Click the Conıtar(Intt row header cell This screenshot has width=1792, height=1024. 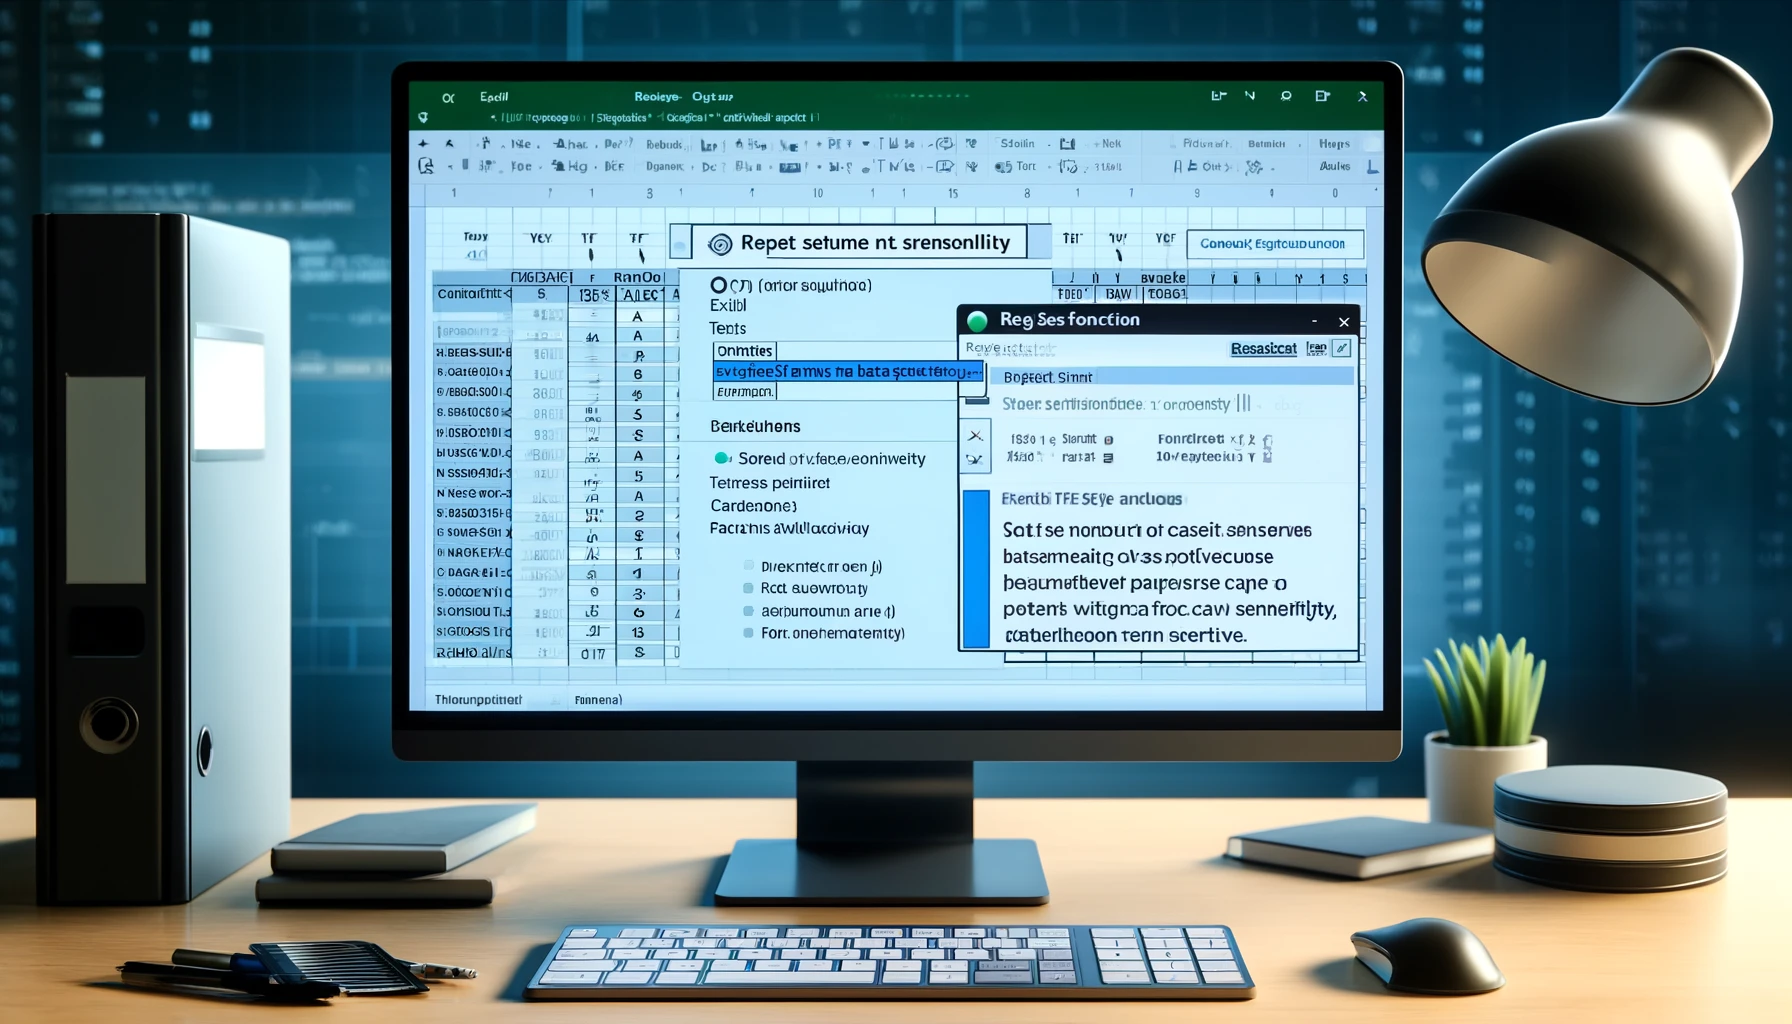473,294
